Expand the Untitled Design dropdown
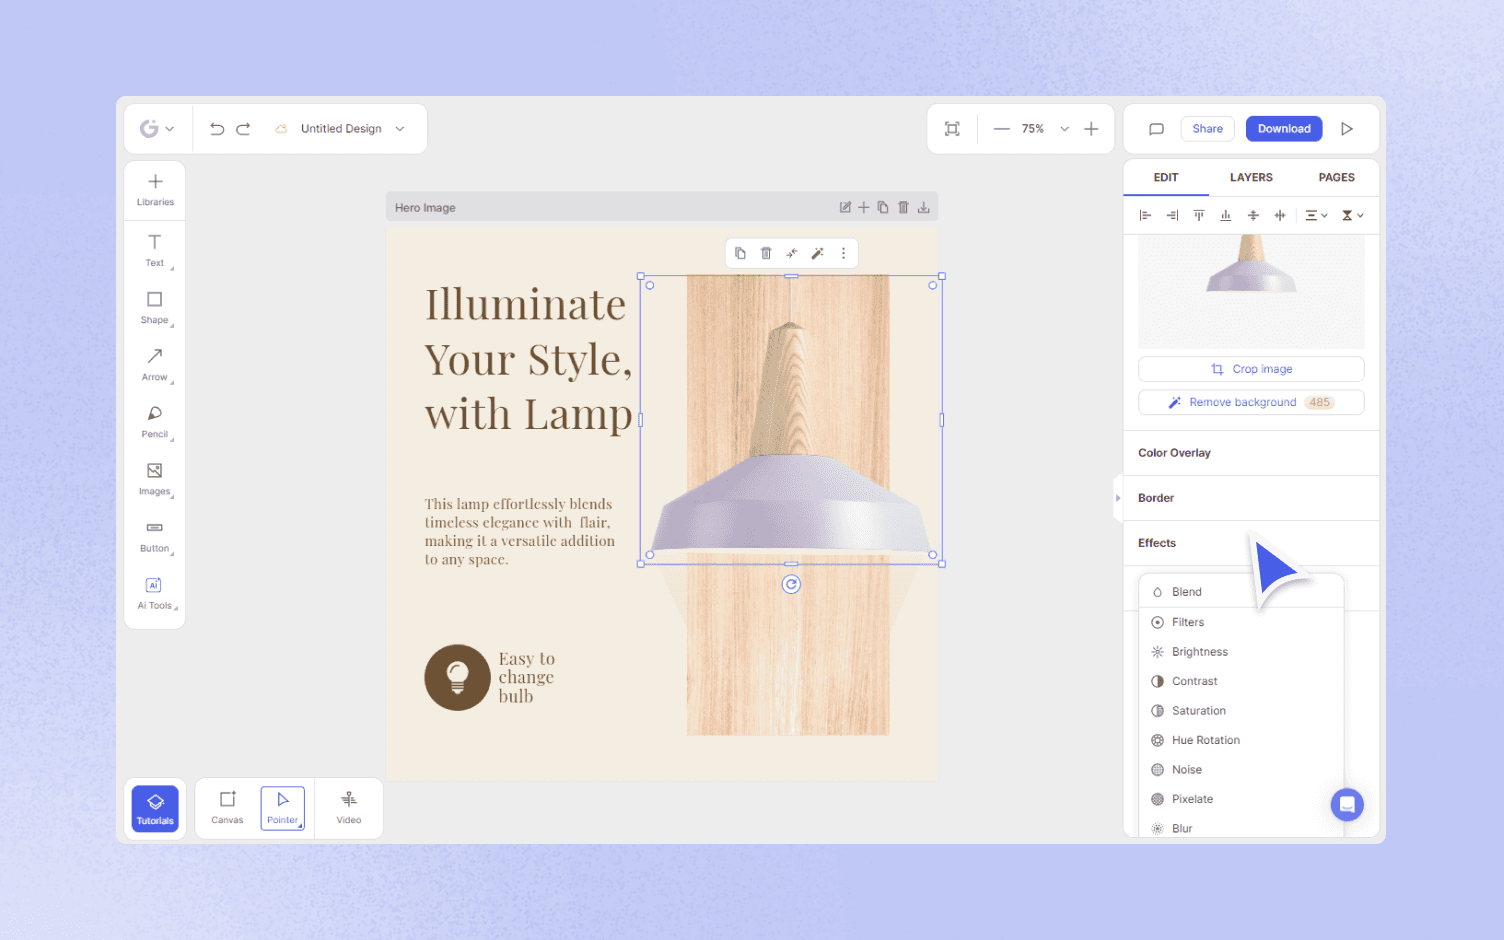The image size is (1504, 940). pyautogui.click(x=400, y=129)
